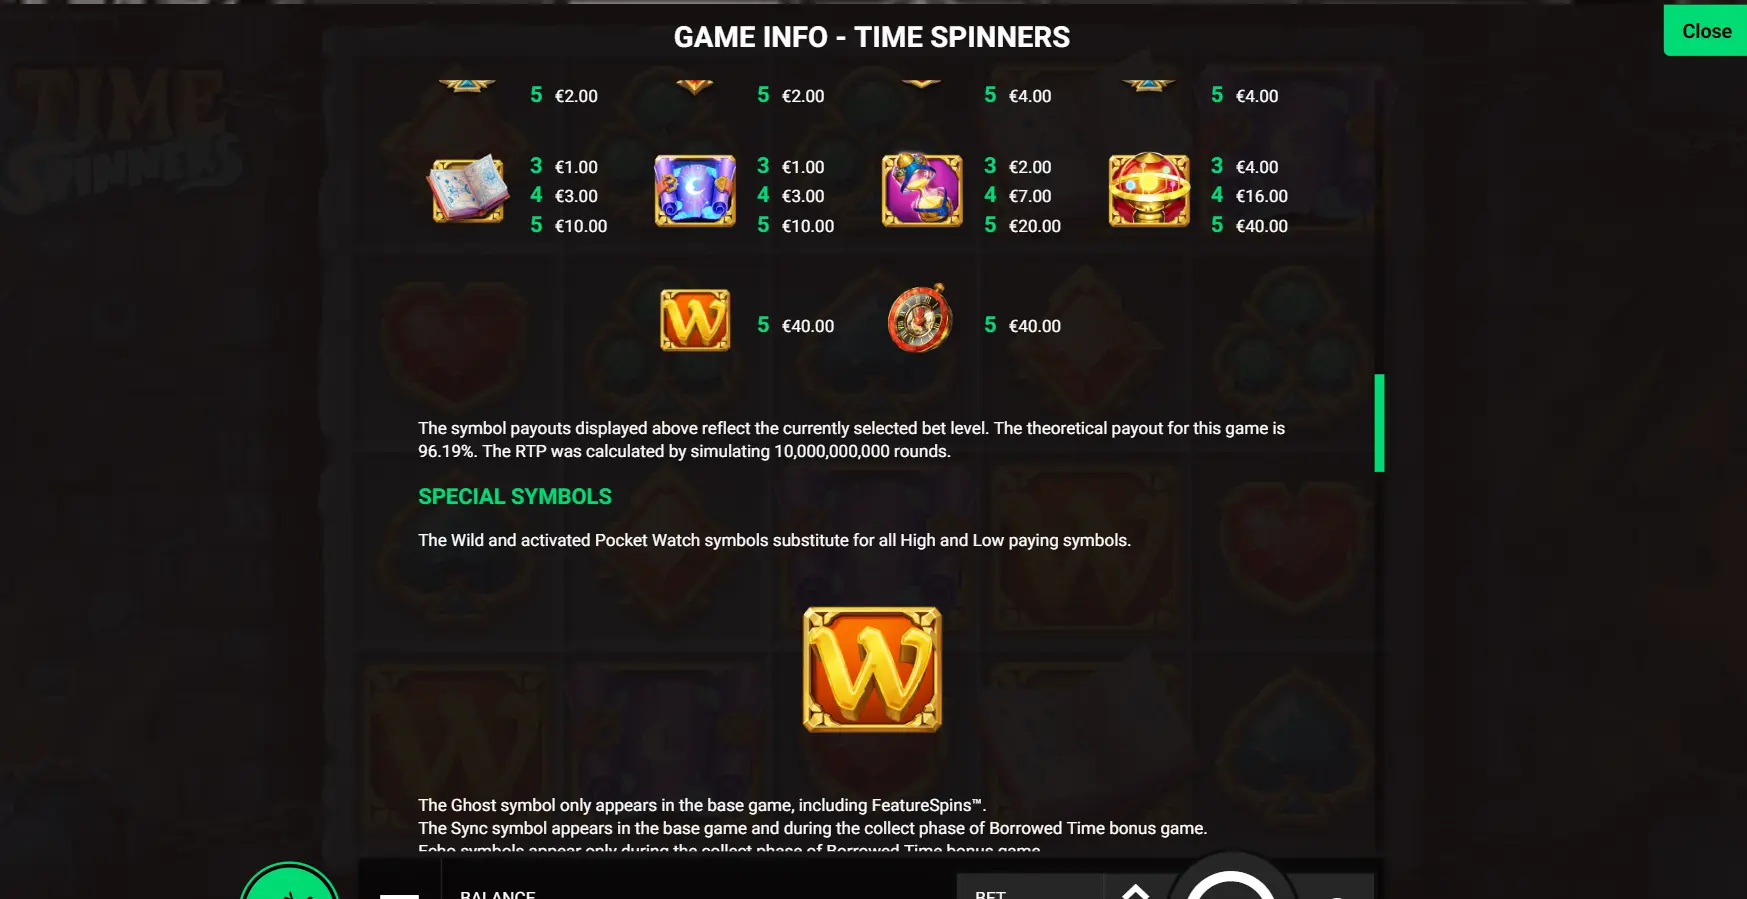Click the €20.00 hourglass five-match payout
This screenshot has width=1747, height=899.
1035,226
